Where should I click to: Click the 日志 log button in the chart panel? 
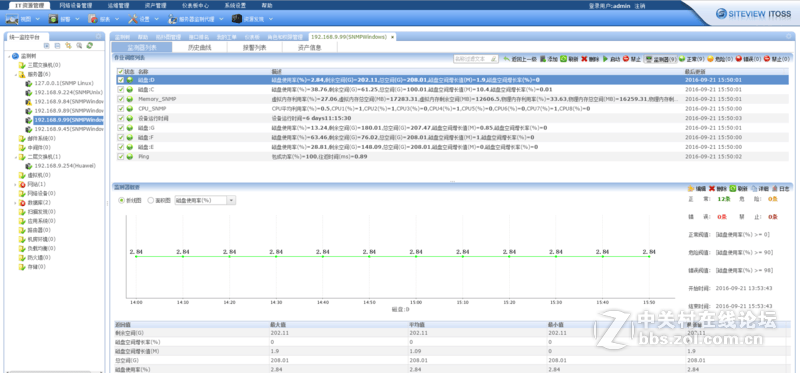pos(780,188)
